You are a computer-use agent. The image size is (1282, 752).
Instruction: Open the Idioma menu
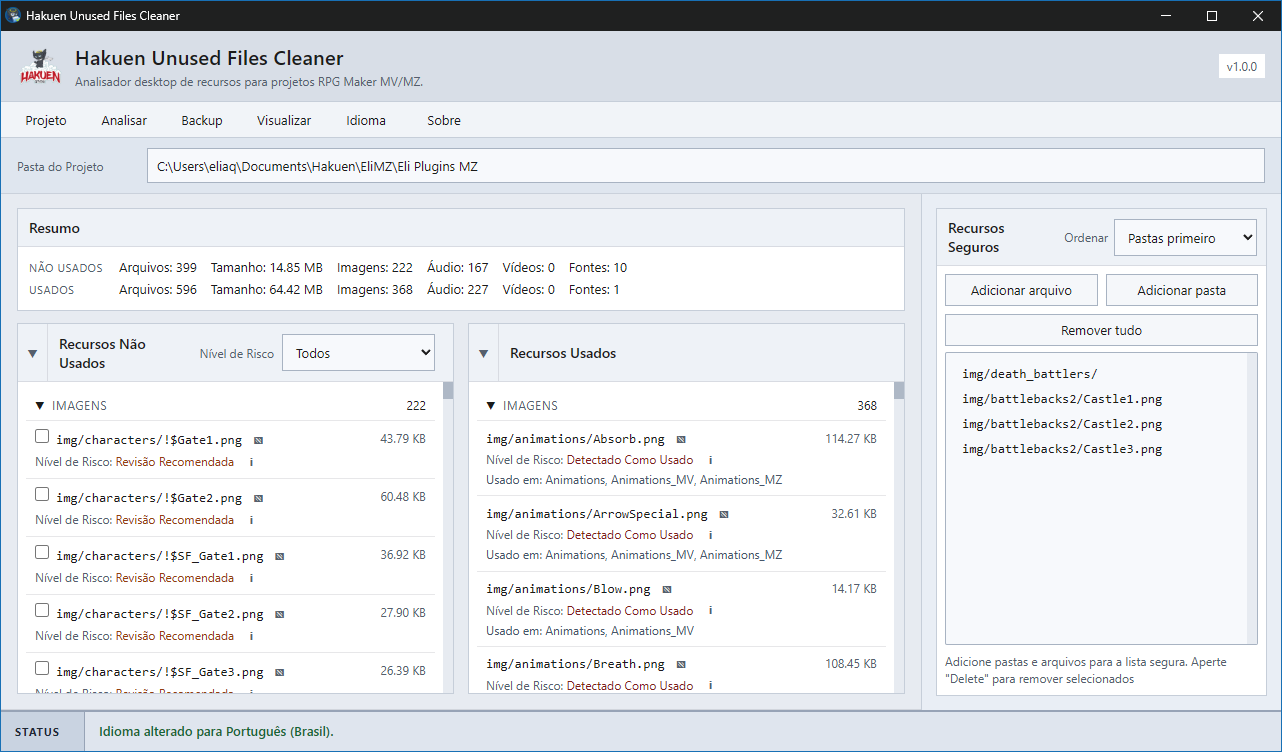(366, 120)
